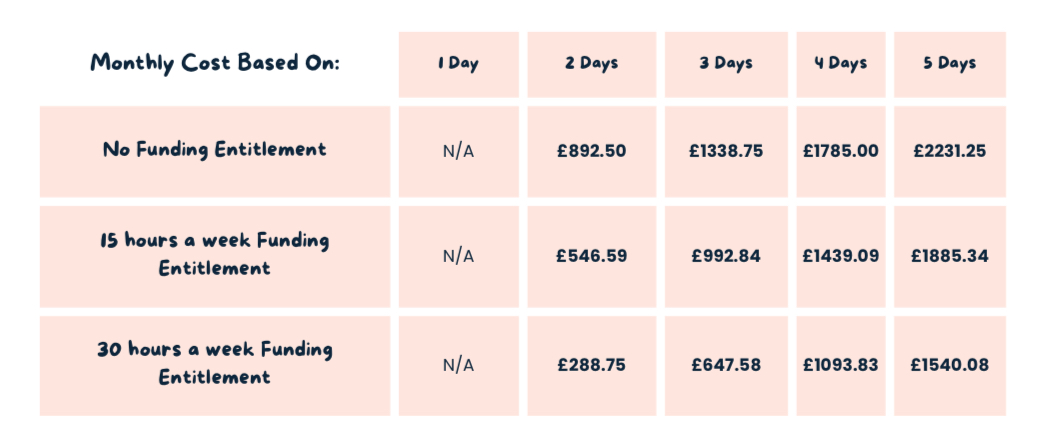Select the No Funding Entitlement row label

pyautogui.click(x=215, y=151)
